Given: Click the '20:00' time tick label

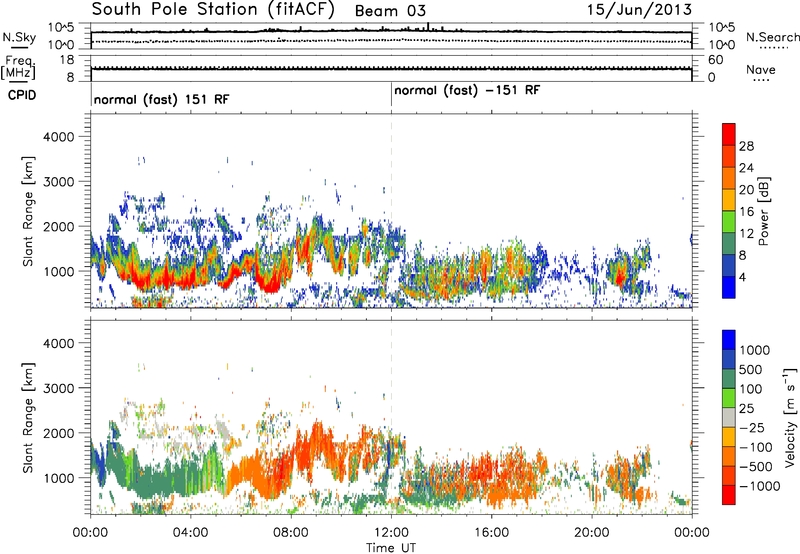Looking at the screenshot, I should [x=591, y=533].
